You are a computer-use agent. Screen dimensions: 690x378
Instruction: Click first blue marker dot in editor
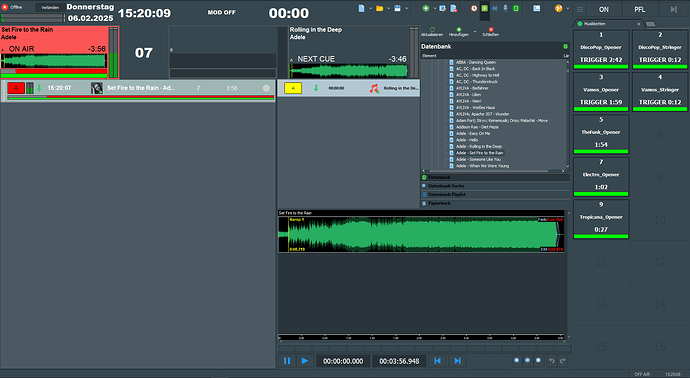pyautogui.click(x=517, y=360)
